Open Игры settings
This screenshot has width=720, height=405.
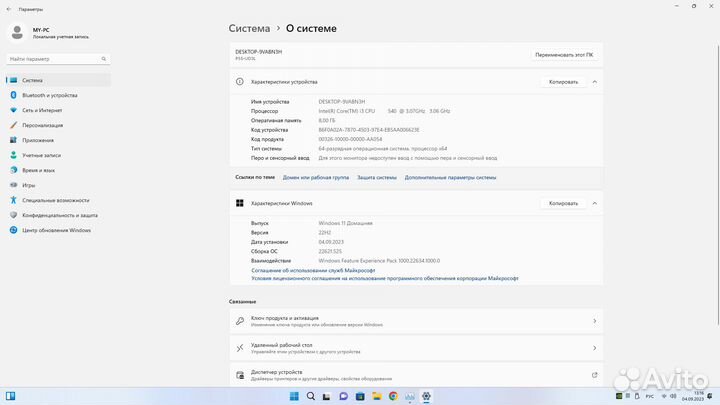coord(58,185)
